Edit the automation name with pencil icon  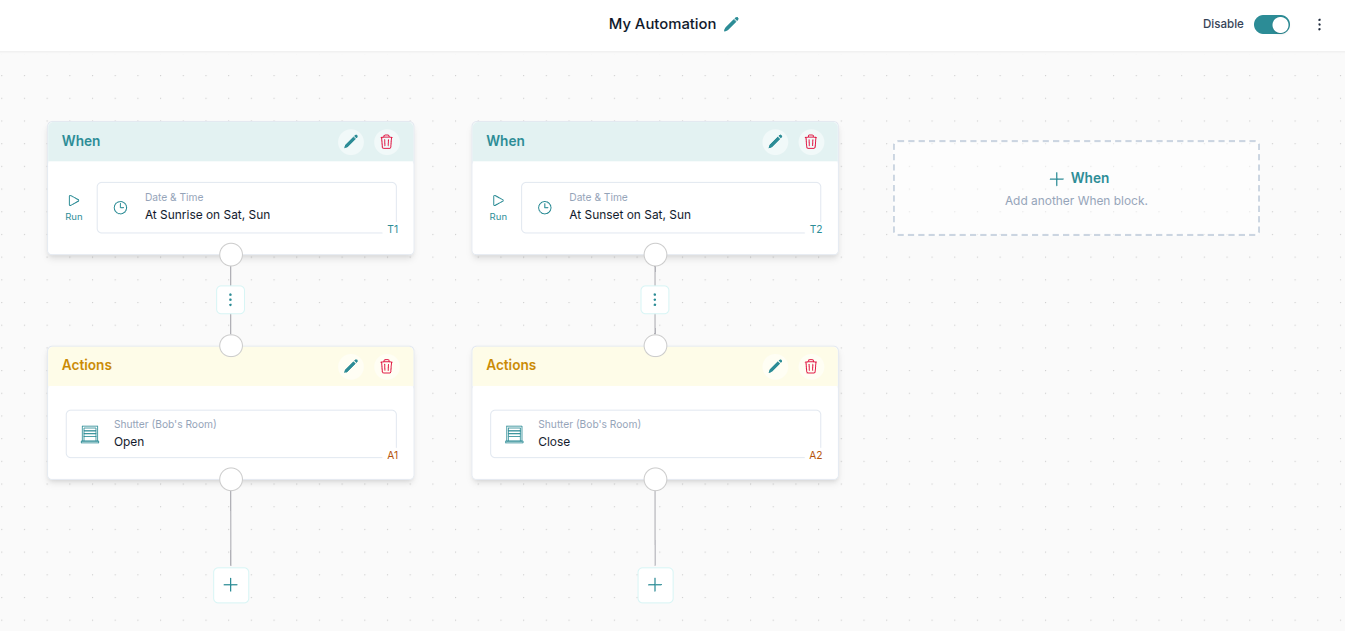(x=732, y=24)
